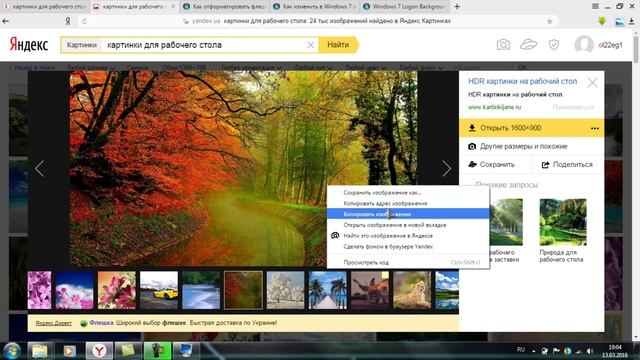640x360 pixels.
Task: Open Windows Explorer from taskbar
Action: click(x=40, y=351)
